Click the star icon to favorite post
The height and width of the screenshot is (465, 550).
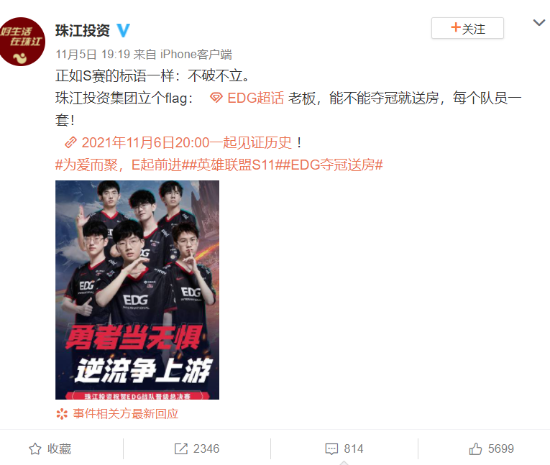[x=35, y=449]
